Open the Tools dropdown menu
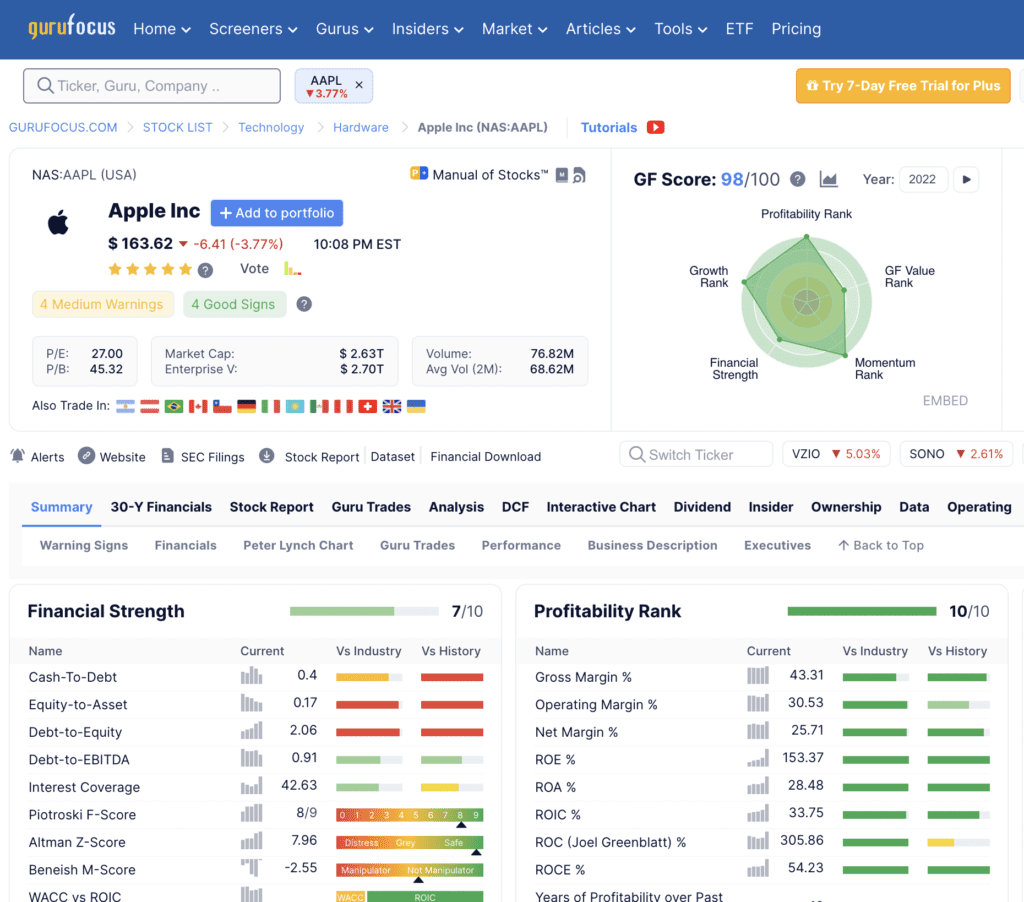 click(680, 29)
